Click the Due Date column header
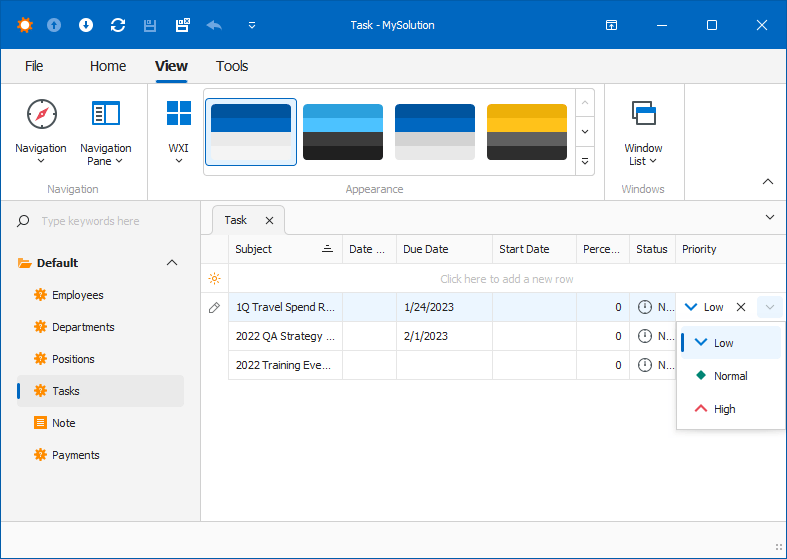The image size is (787, 559). point(444,249)
